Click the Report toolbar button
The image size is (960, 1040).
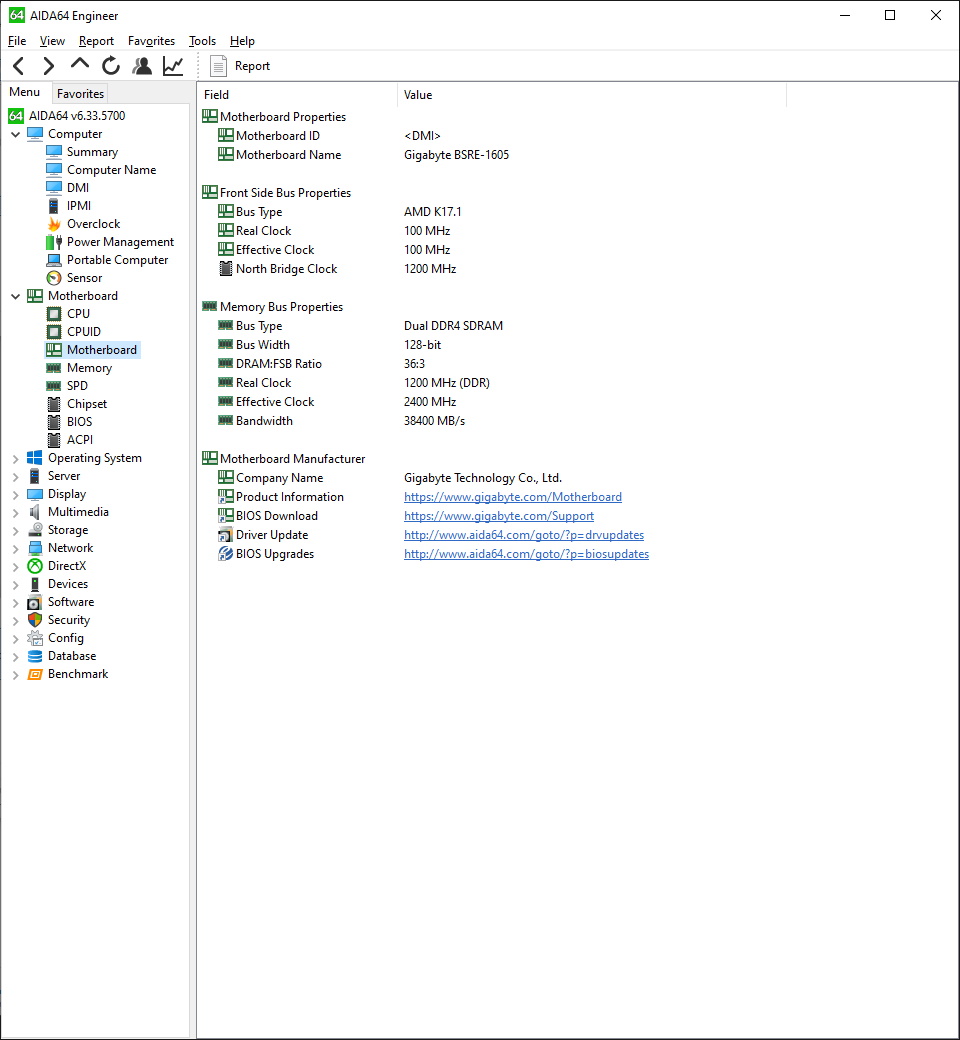tap(240, 66)
